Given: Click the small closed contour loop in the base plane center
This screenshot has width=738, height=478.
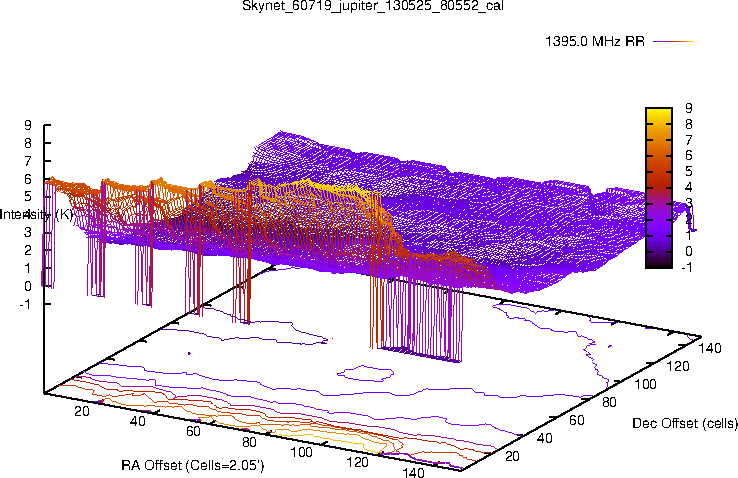Looking at the screenshot, I should click(366, 374).
